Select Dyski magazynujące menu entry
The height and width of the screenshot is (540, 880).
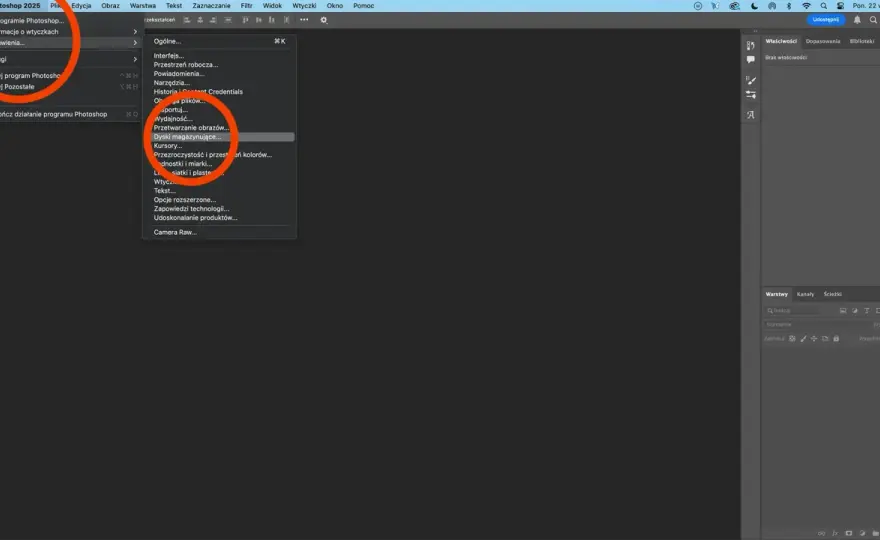(223, 137)
